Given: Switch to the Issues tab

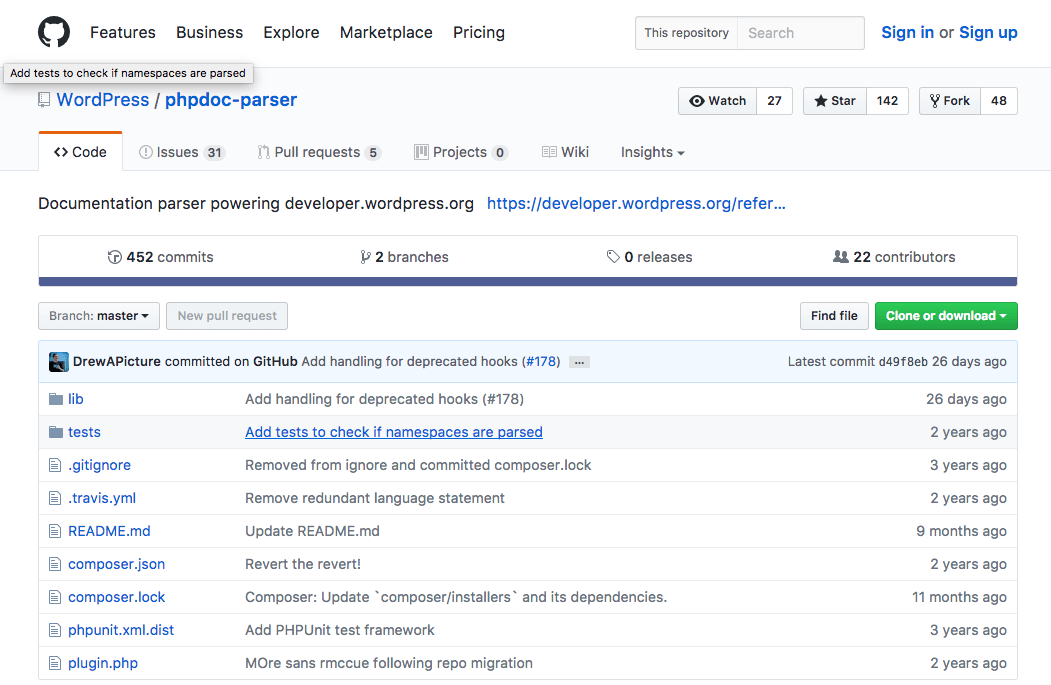Looking at the screenshot, I should tap(182, 152).
